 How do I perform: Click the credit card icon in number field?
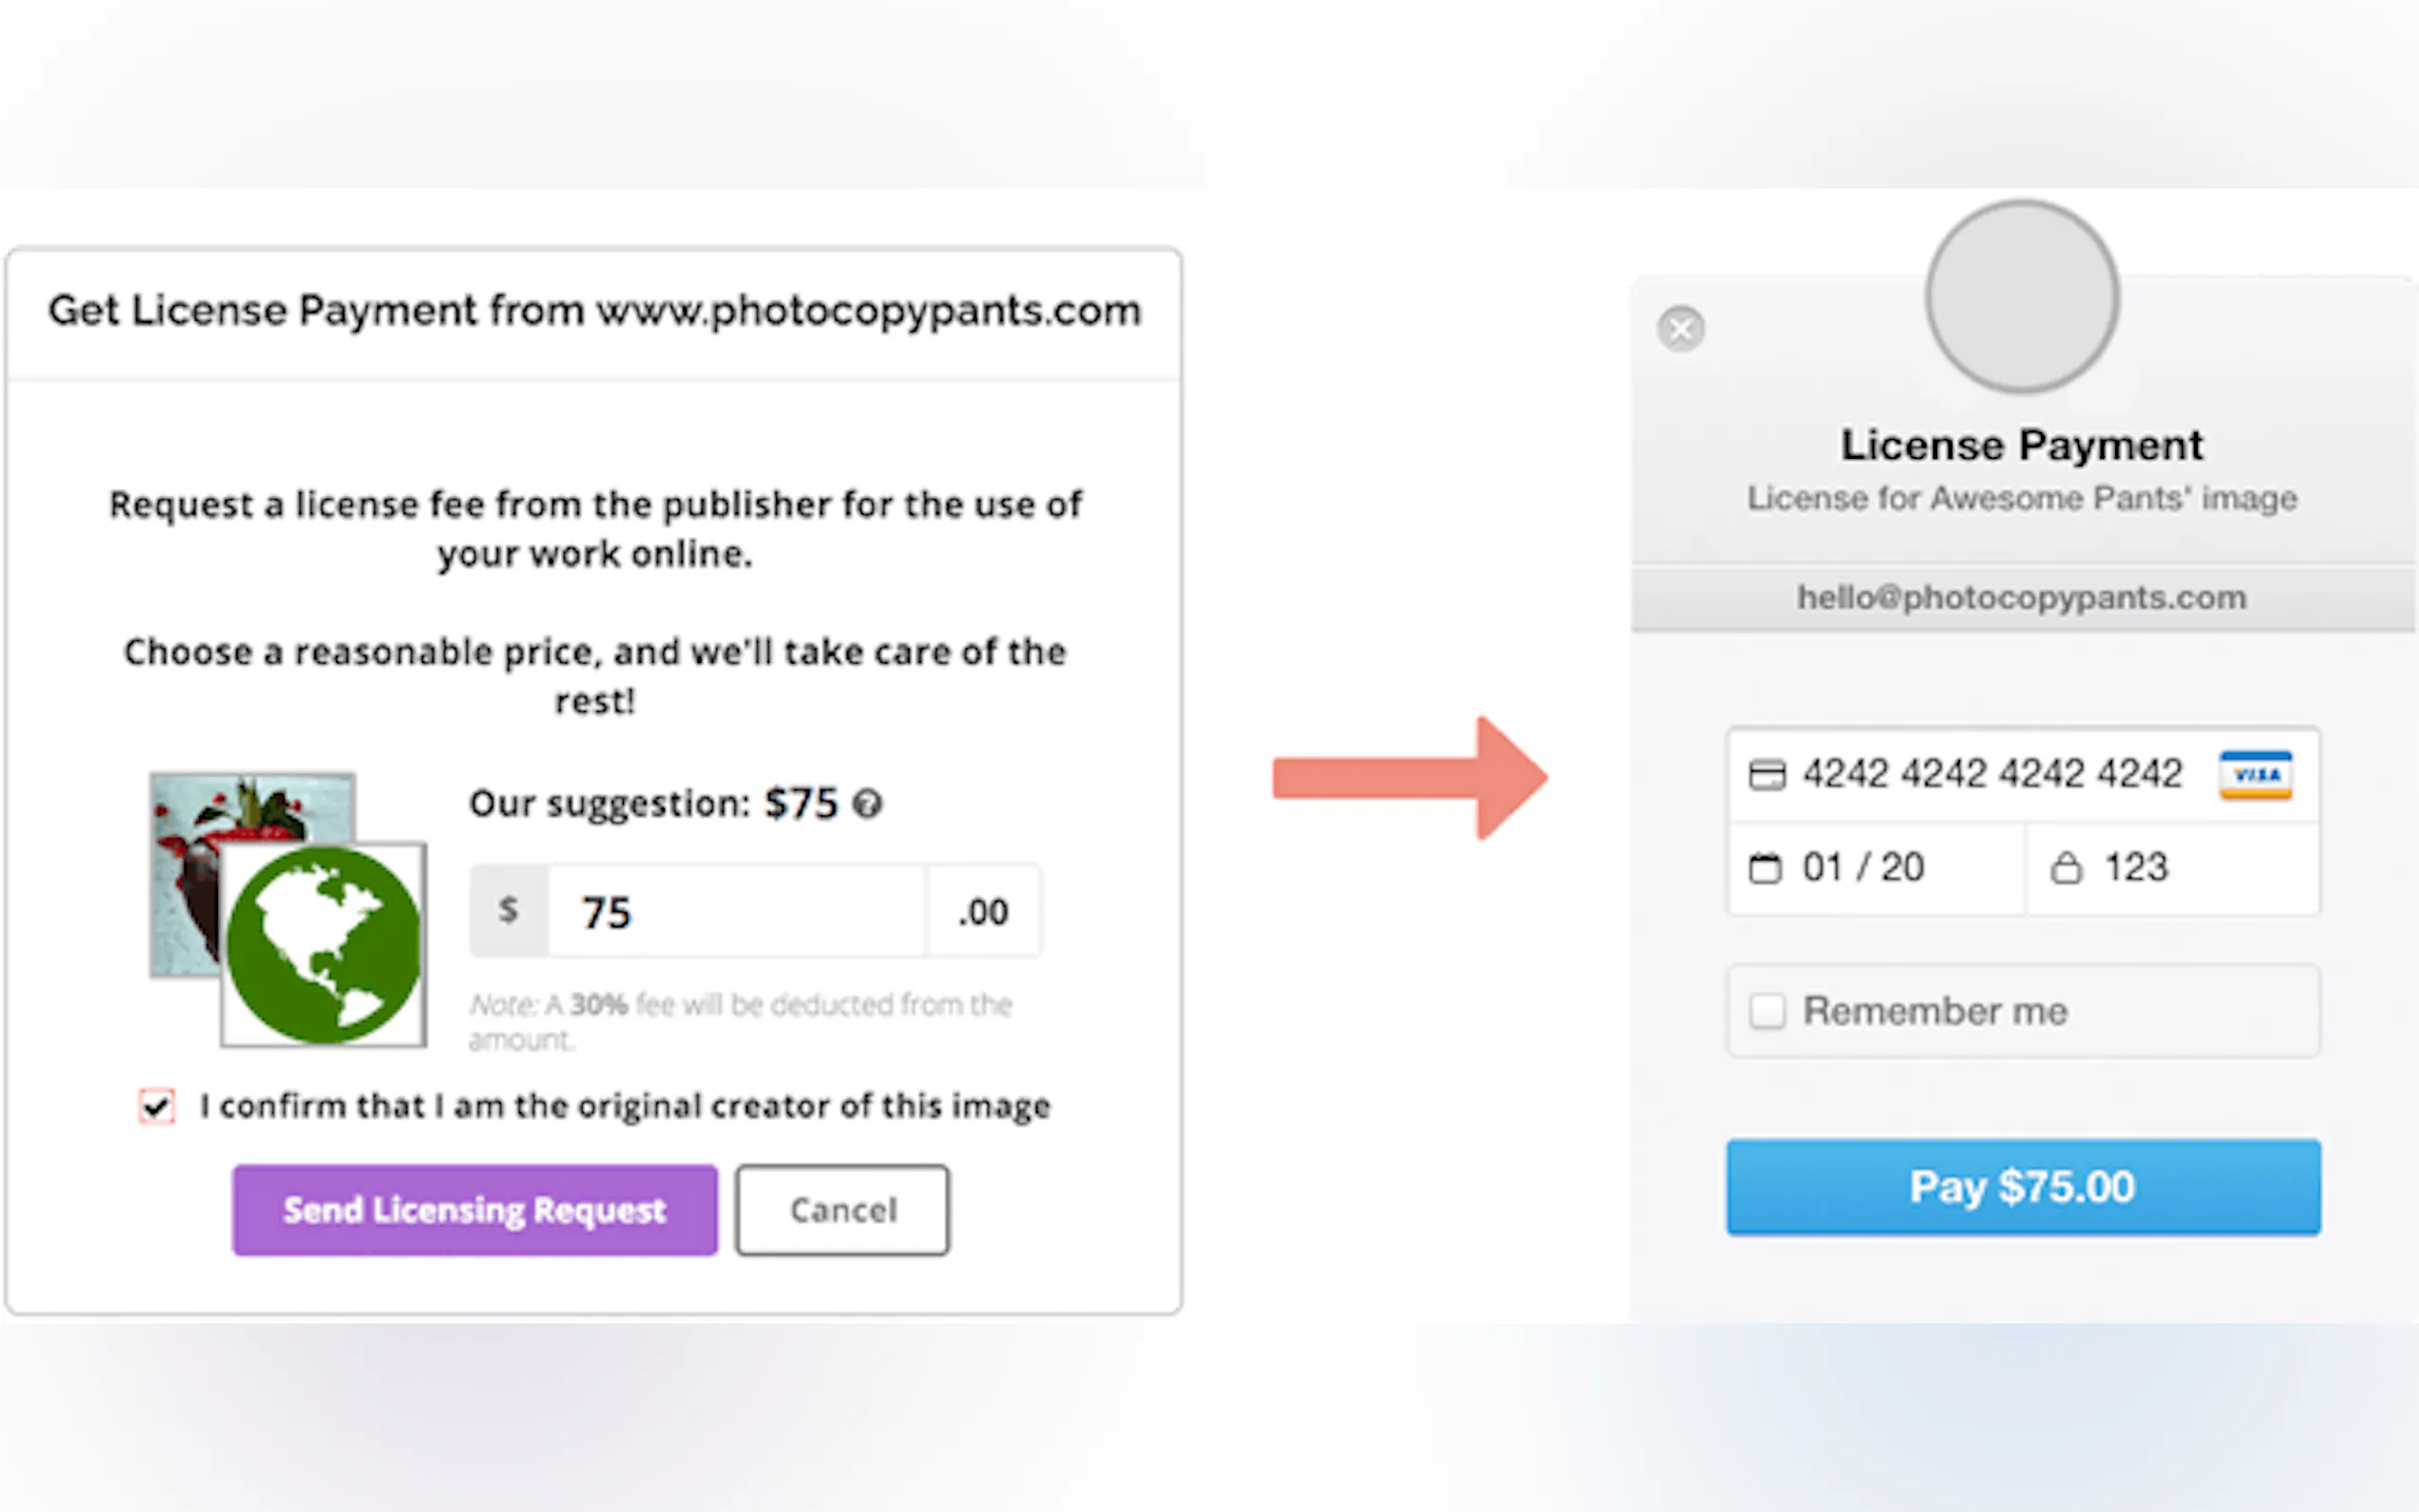1766,775
